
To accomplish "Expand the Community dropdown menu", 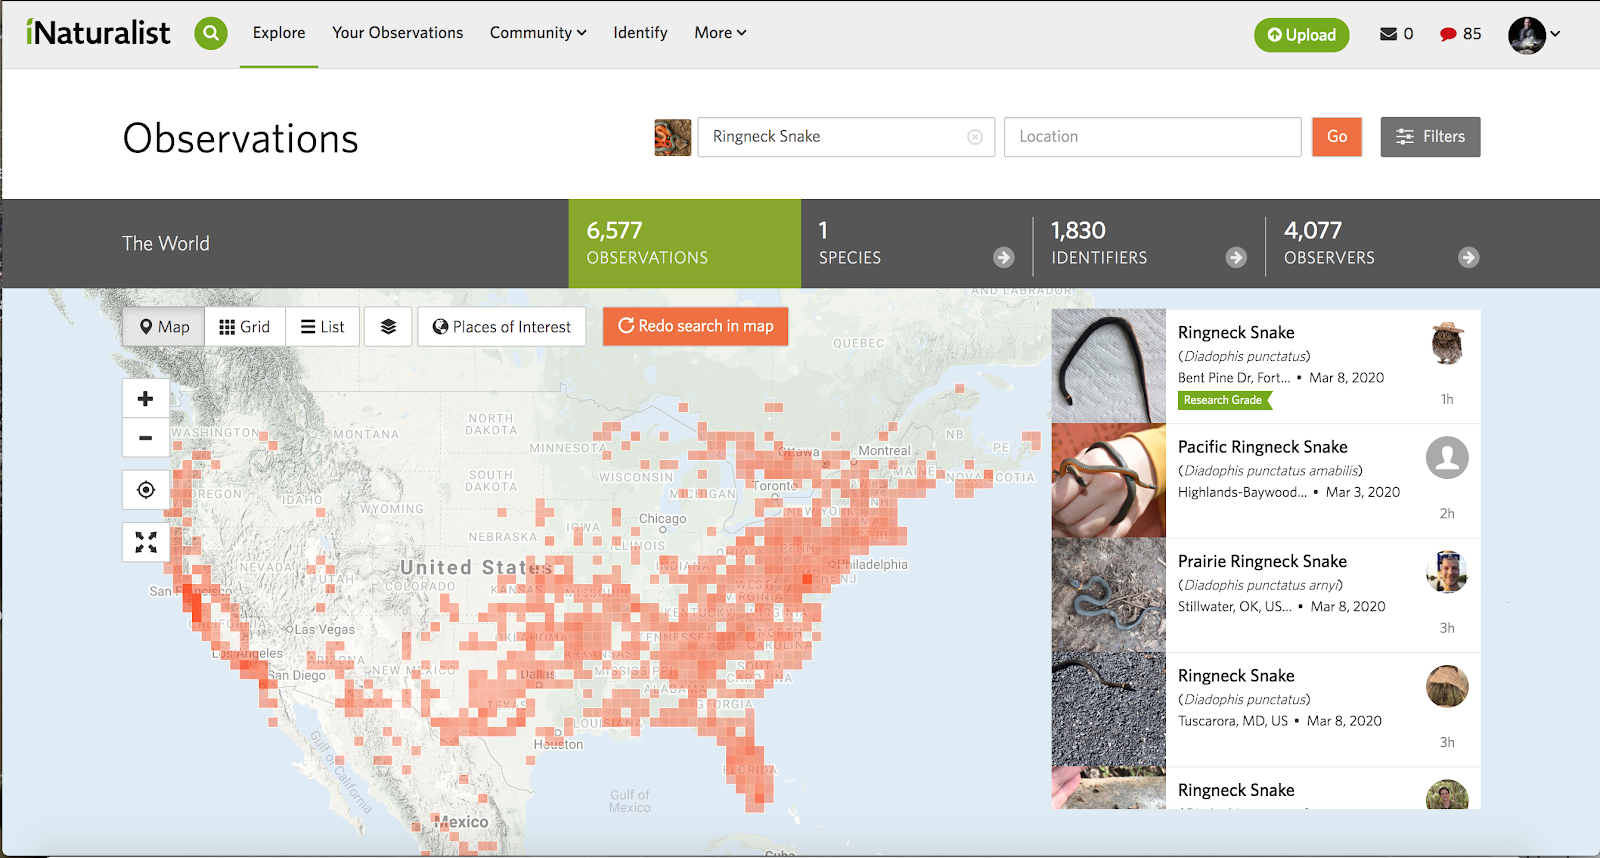I will pyautogui.click(x=538, y=33).
